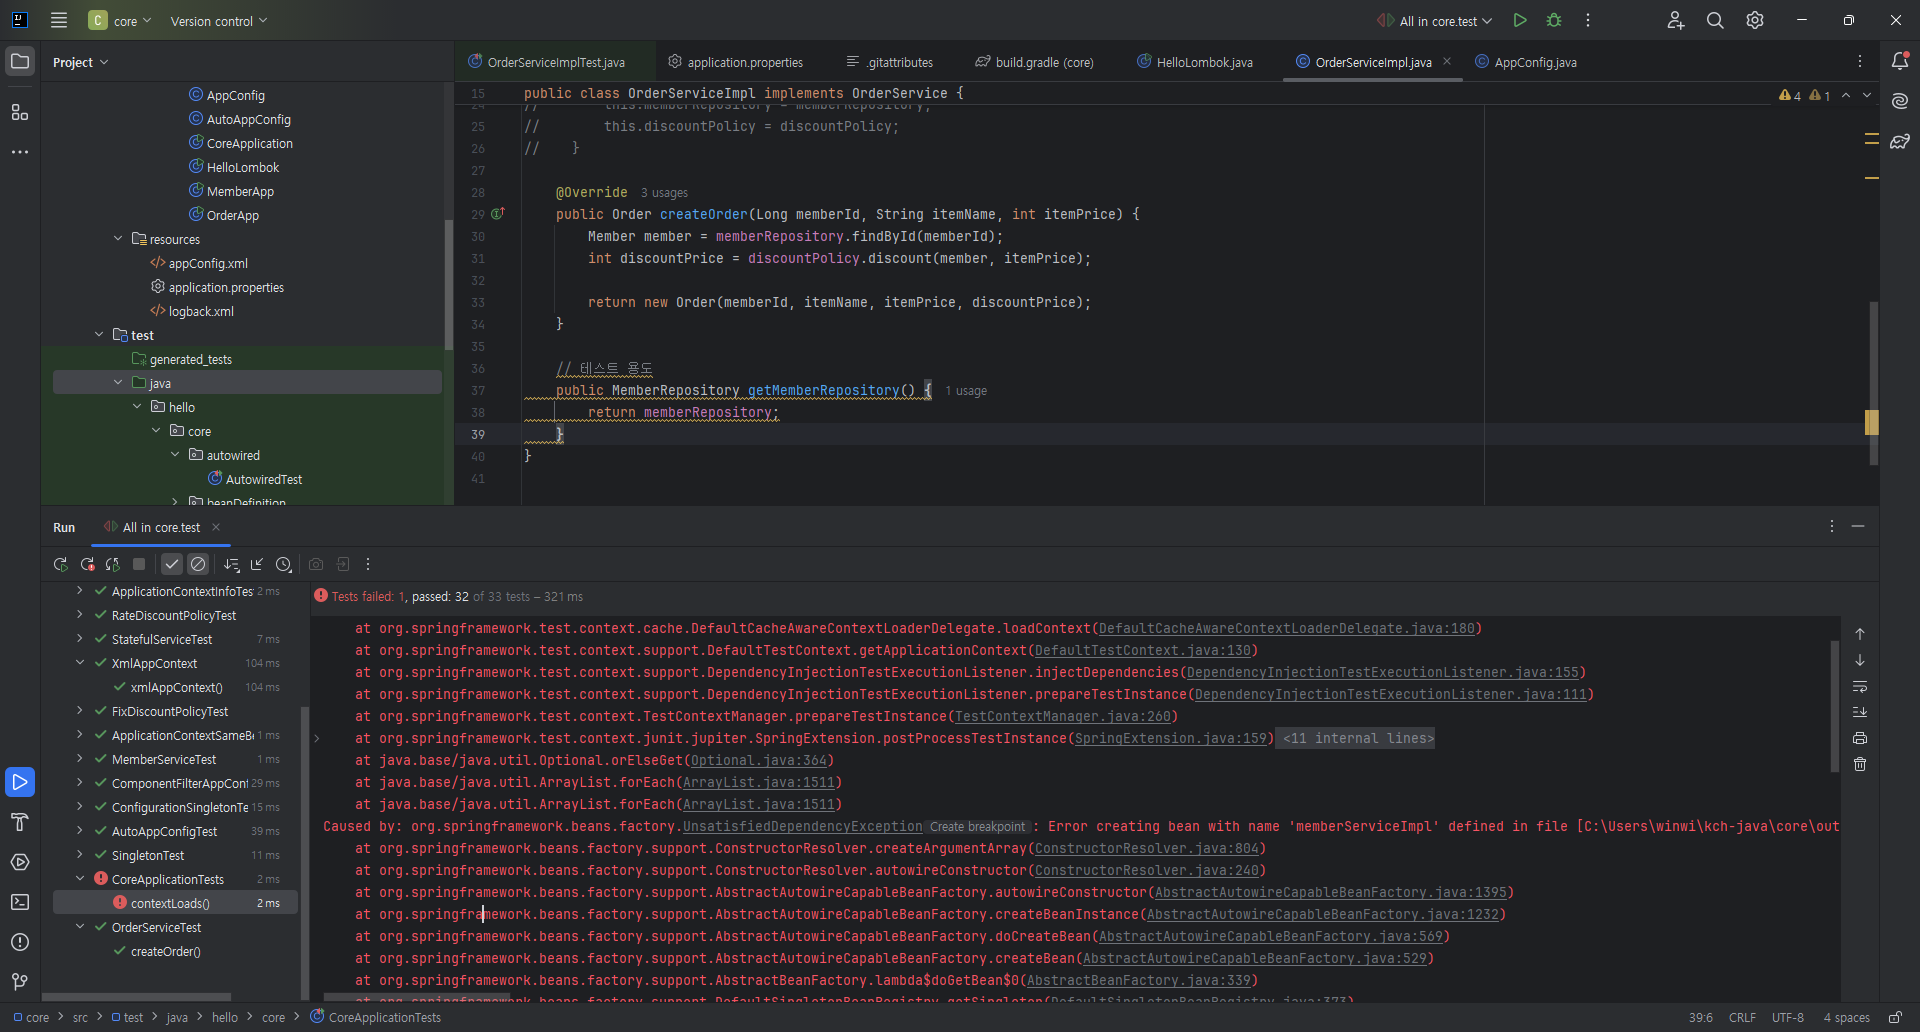The height and width of the screenshot is (1032, 1920).
Task: Open test history clock
Action: point(284,564)
